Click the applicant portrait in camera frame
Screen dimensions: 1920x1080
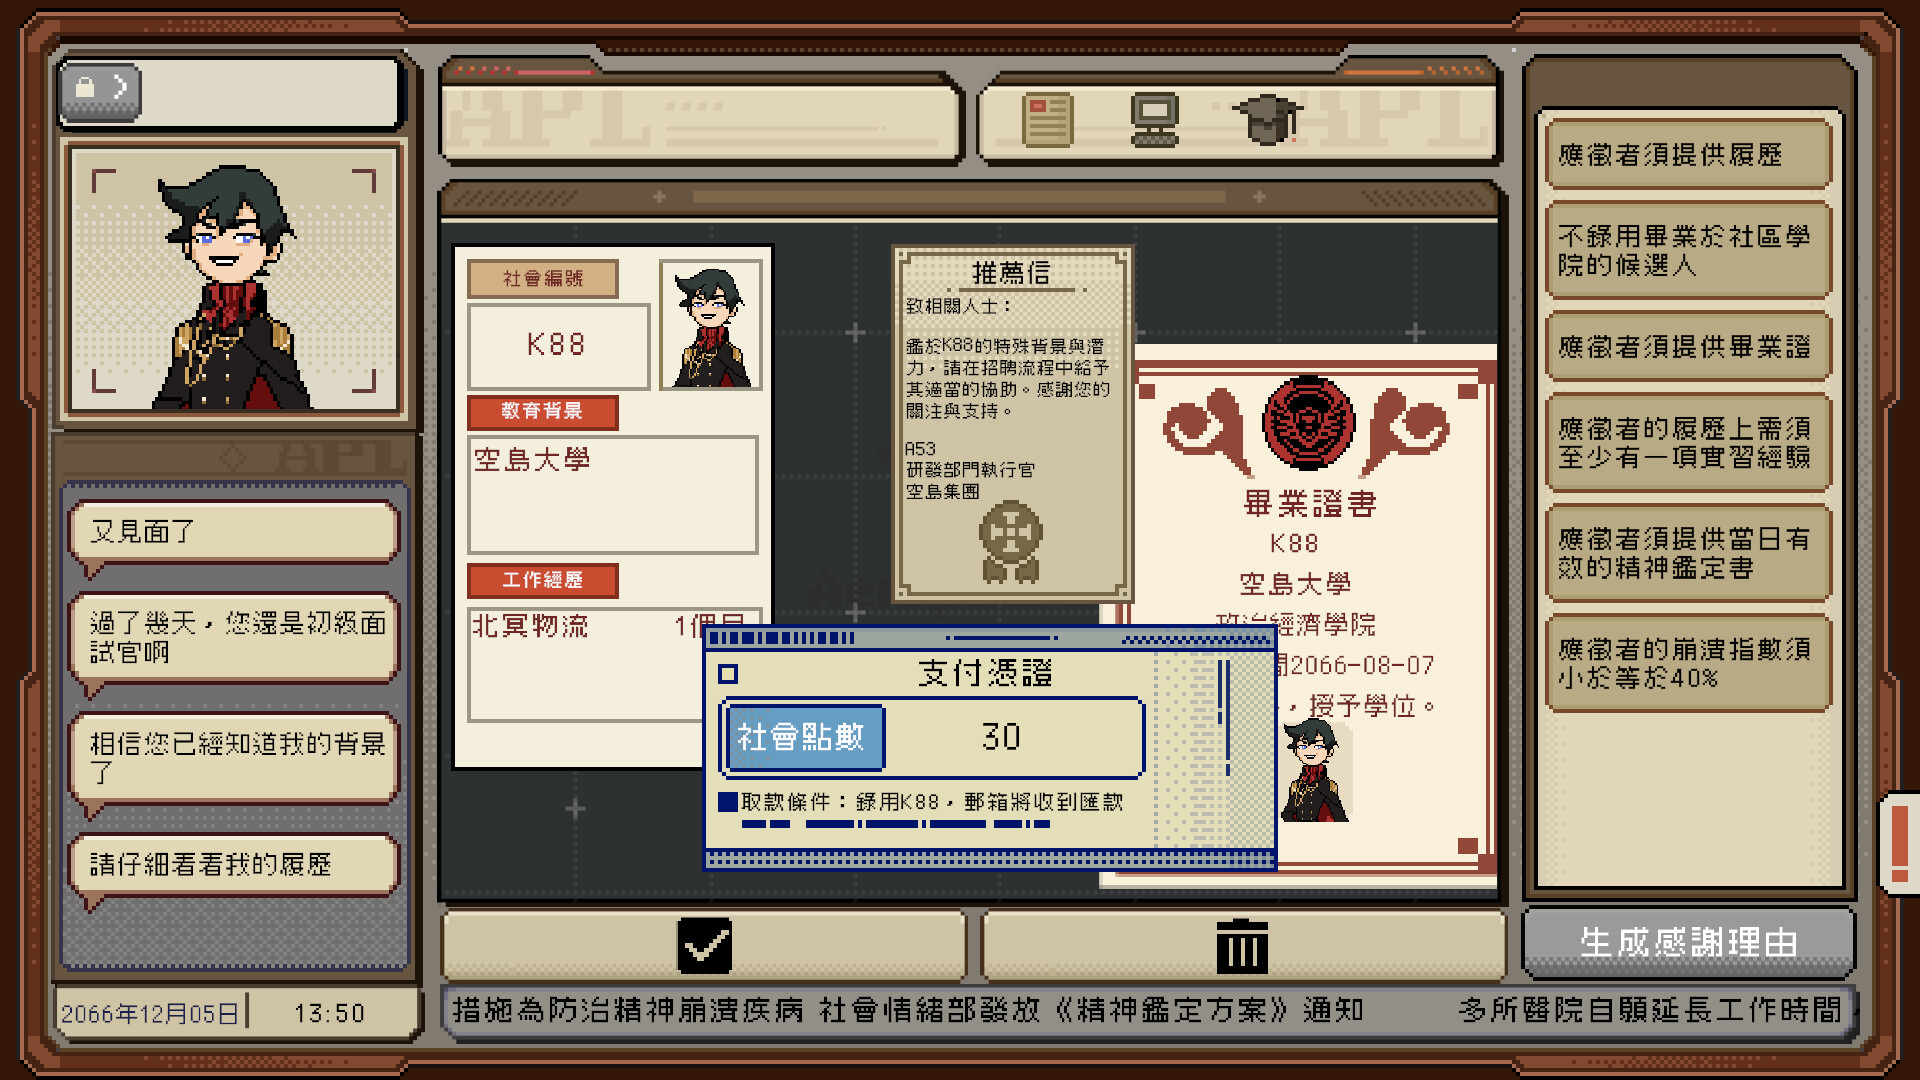[235, 278]
